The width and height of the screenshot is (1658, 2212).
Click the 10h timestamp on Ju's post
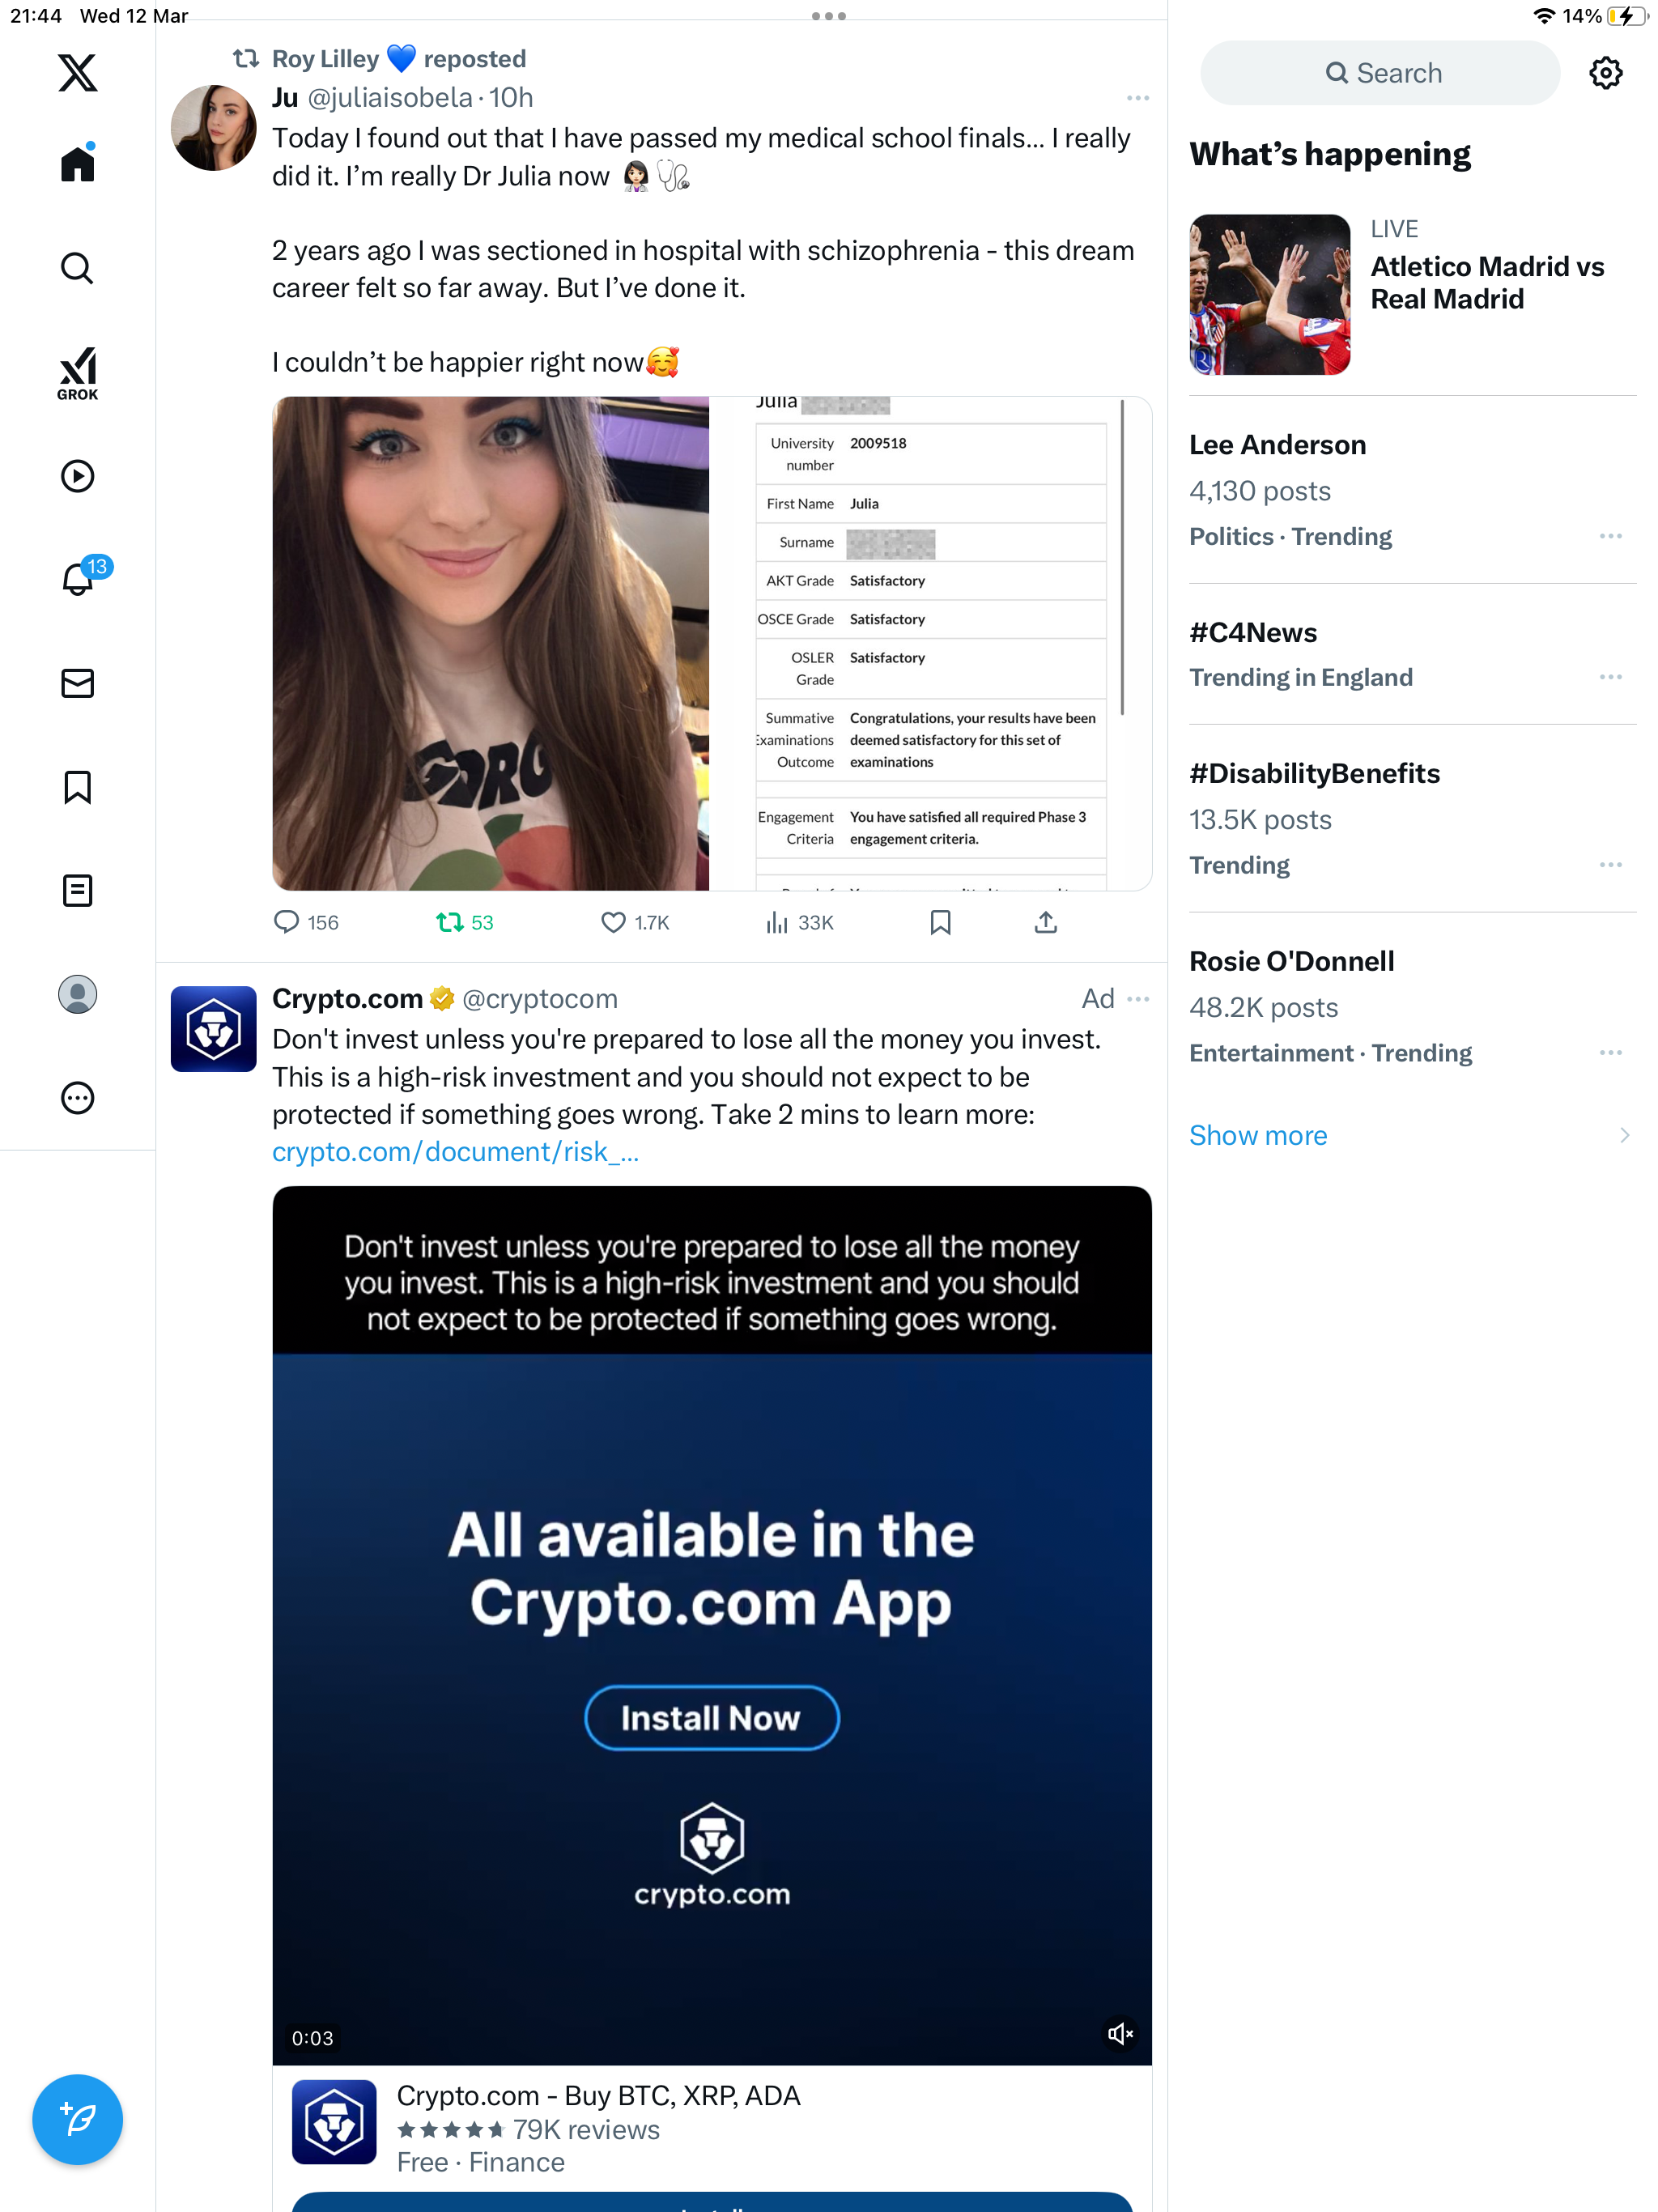(x=511, y=98)
